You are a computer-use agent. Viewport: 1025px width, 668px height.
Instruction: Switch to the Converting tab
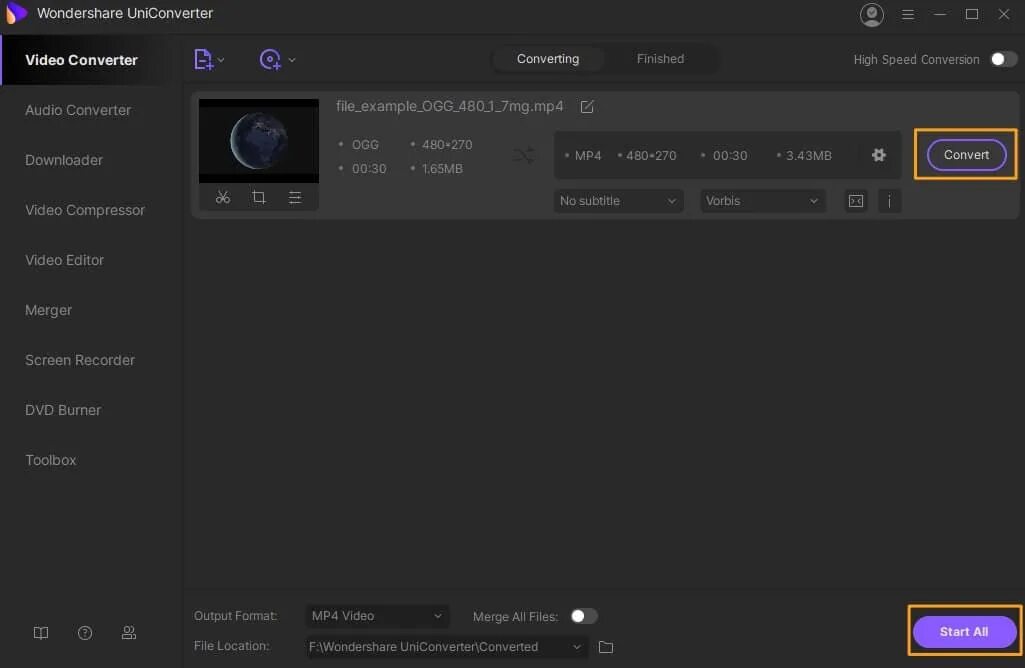(548, 59)
